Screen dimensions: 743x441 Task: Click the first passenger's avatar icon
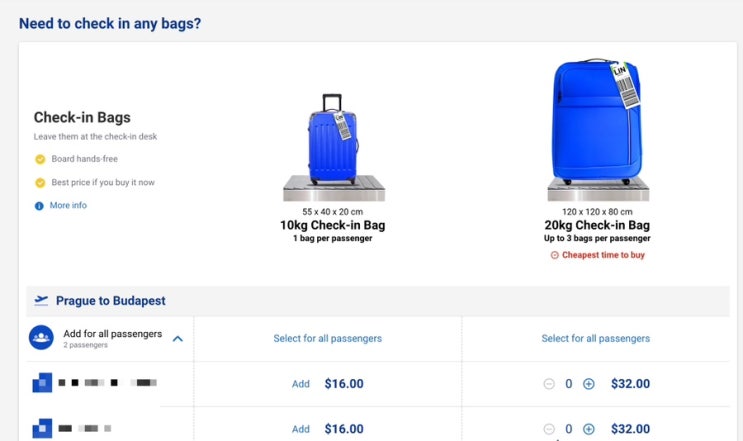[x=42, y=383]
